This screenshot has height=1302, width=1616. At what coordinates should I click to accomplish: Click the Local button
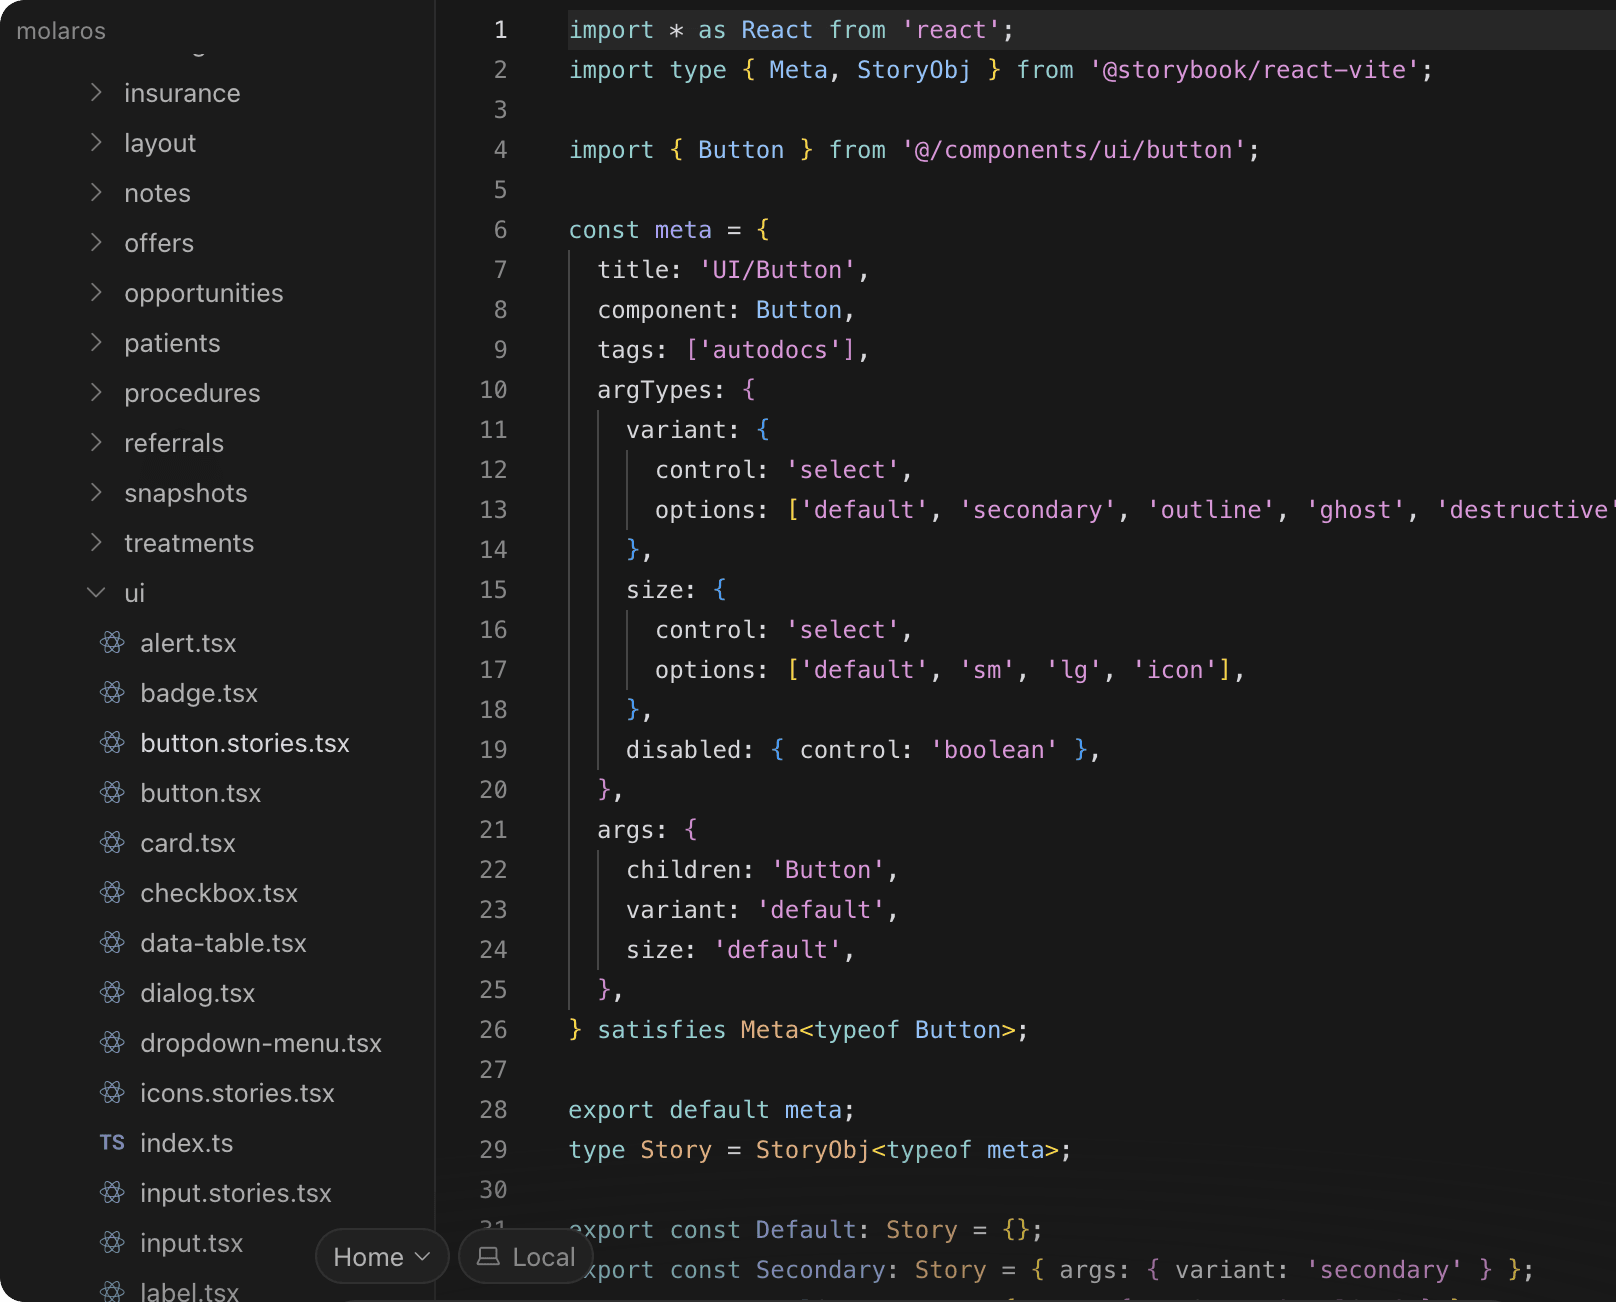coord(526,1256)
